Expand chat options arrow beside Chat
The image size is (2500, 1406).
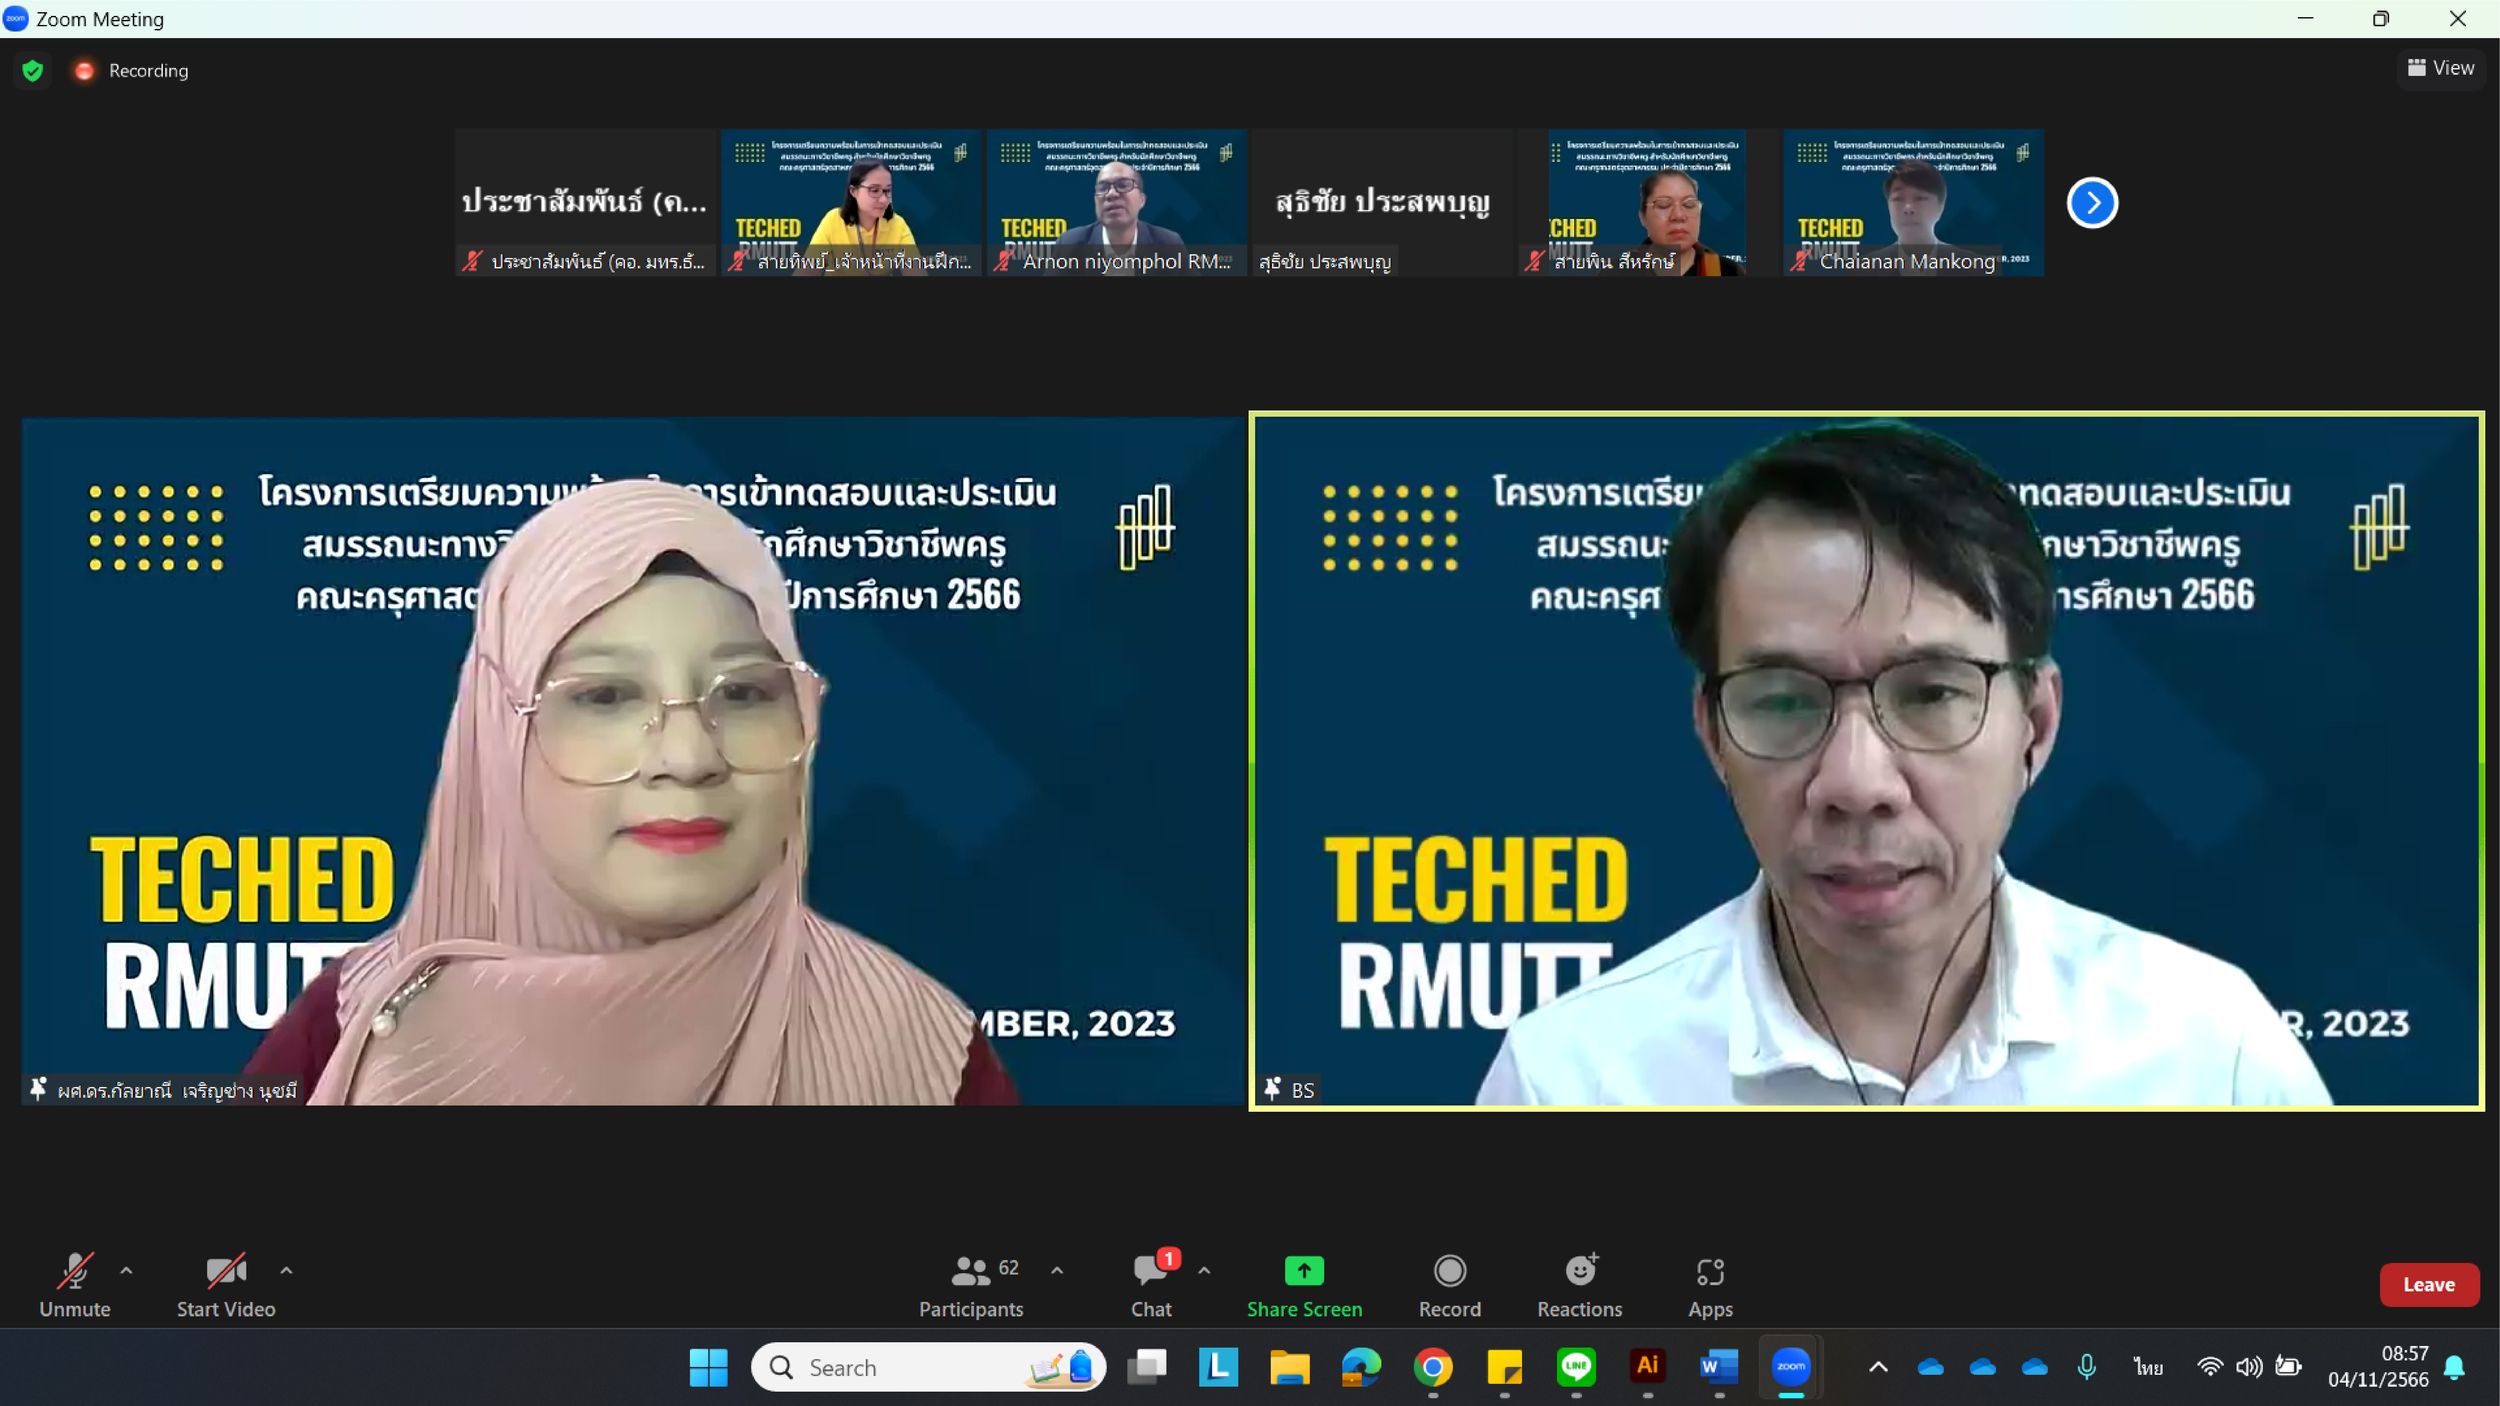[x=1204, y=1271]
